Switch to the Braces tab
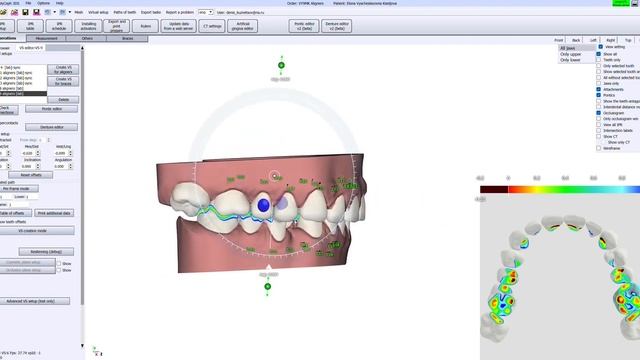640x360 pixels. coord(127,38)
